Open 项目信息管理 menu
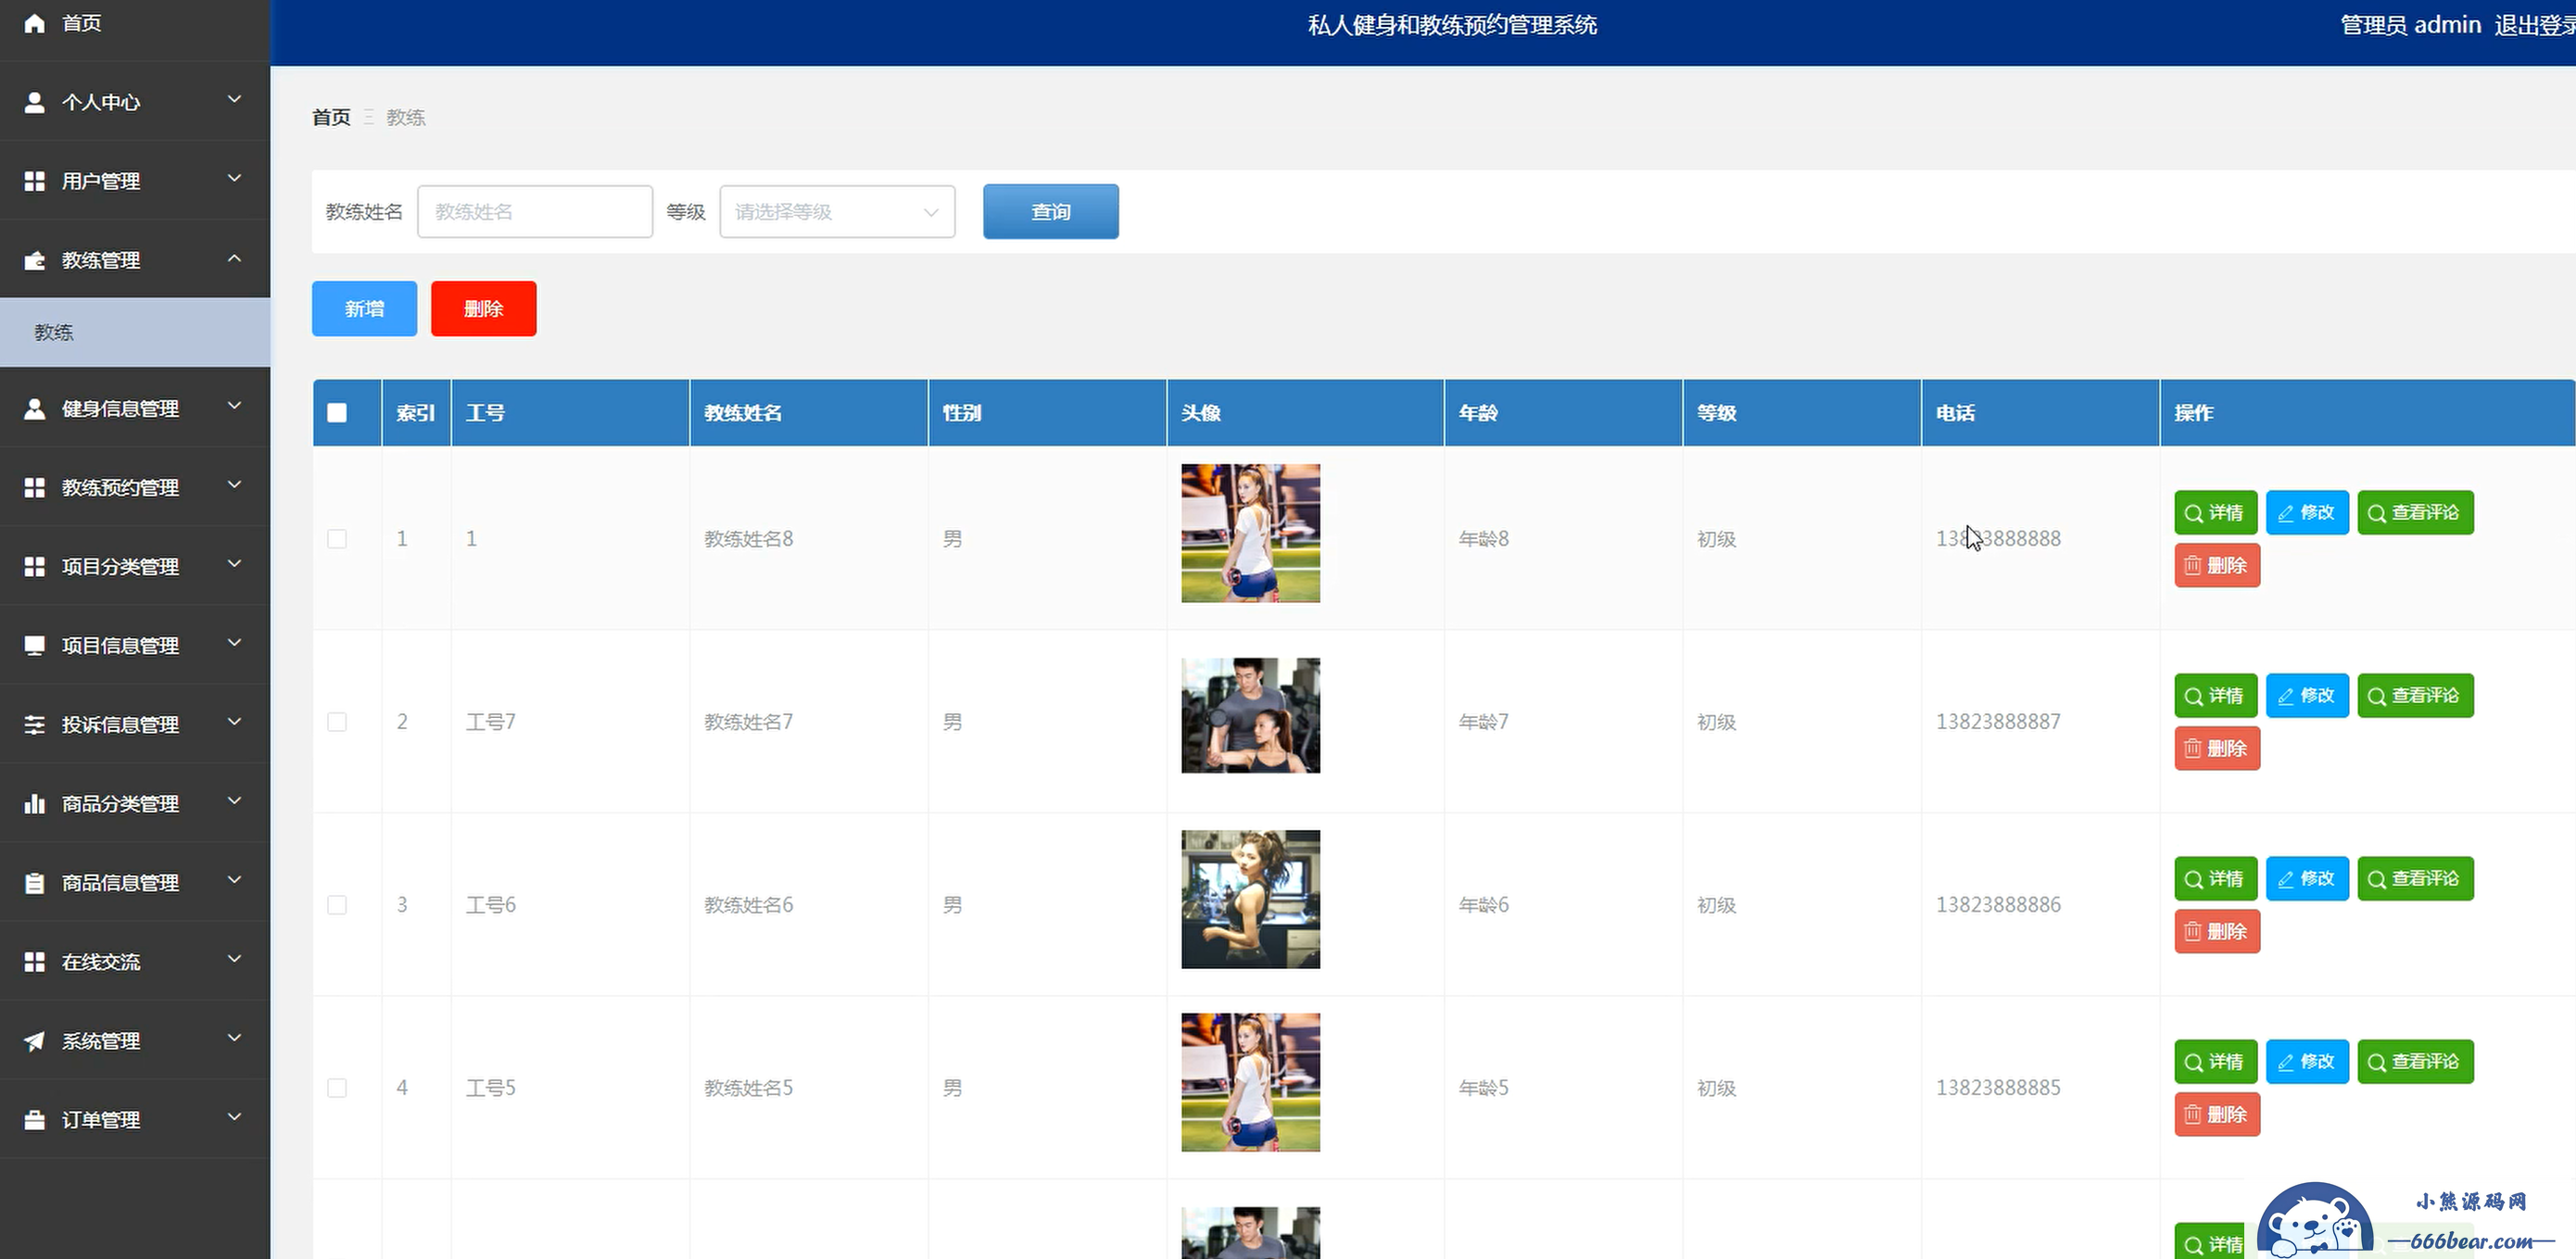This screenshot has width=2576, height=1259. [135, 645]
